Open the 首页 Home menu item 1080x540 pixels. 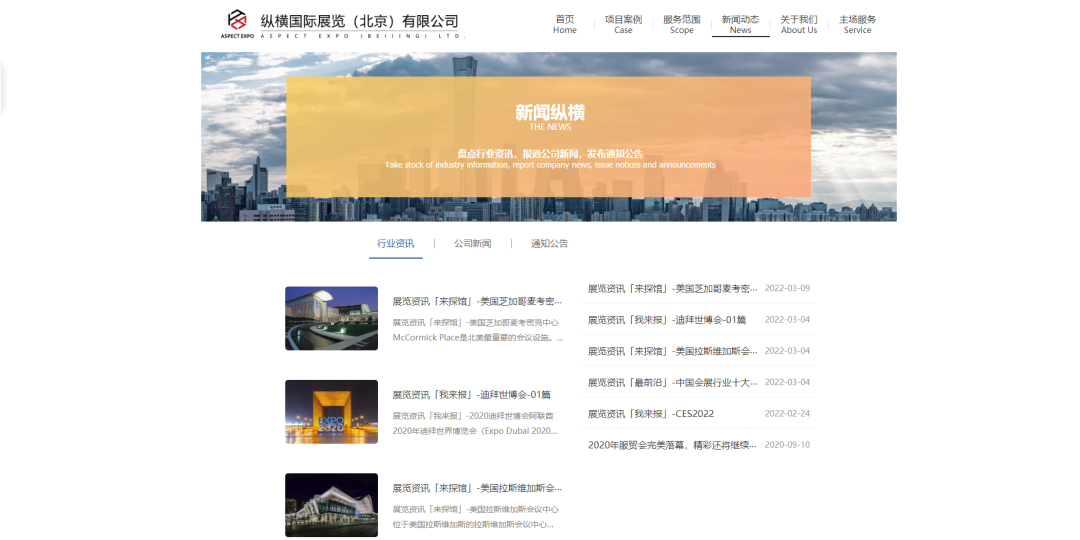pyautogui.click(x=565, y=24)
